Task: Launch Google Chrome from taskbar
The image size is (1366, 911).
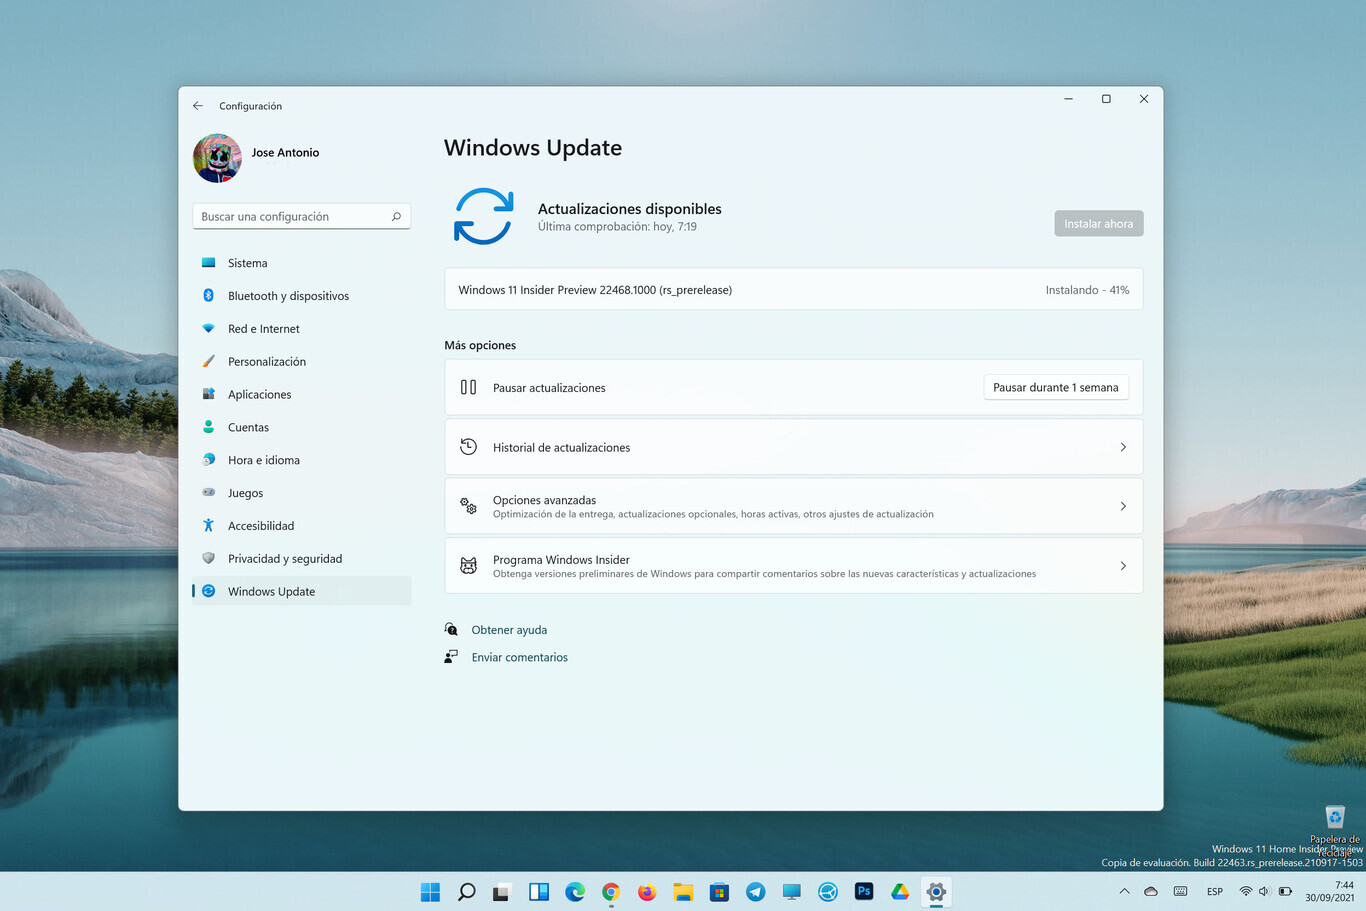Action: tap(611, 892)
